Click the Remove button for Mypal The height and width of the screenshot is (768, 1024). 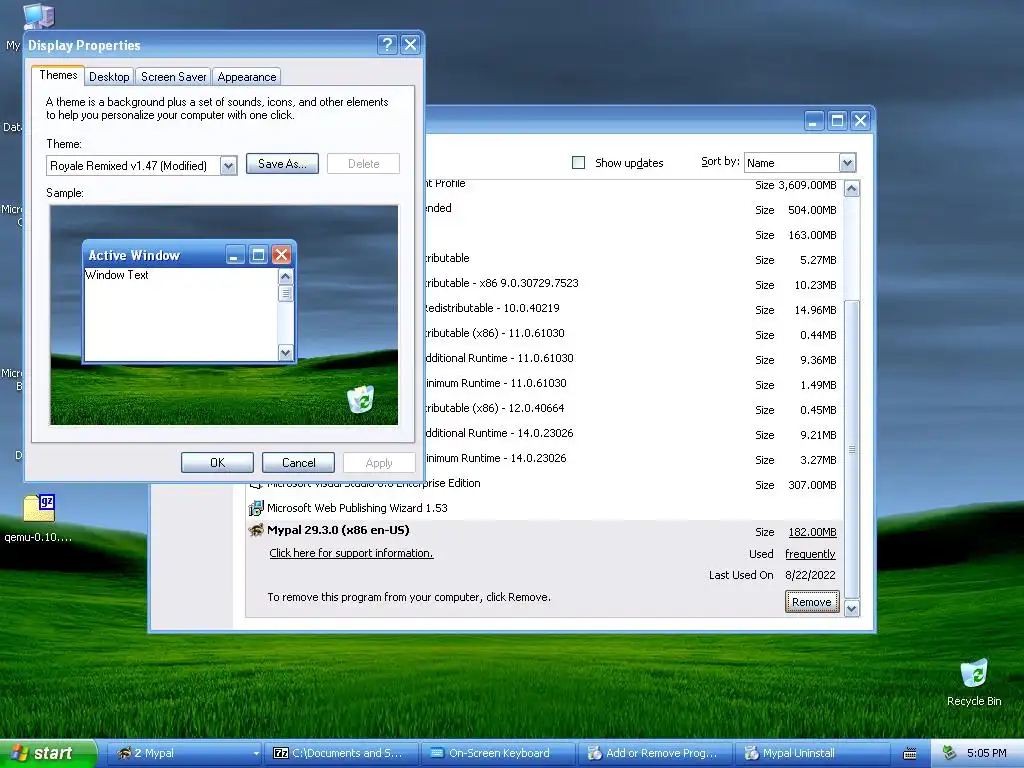pyautogui.click(x=812, y=601)
